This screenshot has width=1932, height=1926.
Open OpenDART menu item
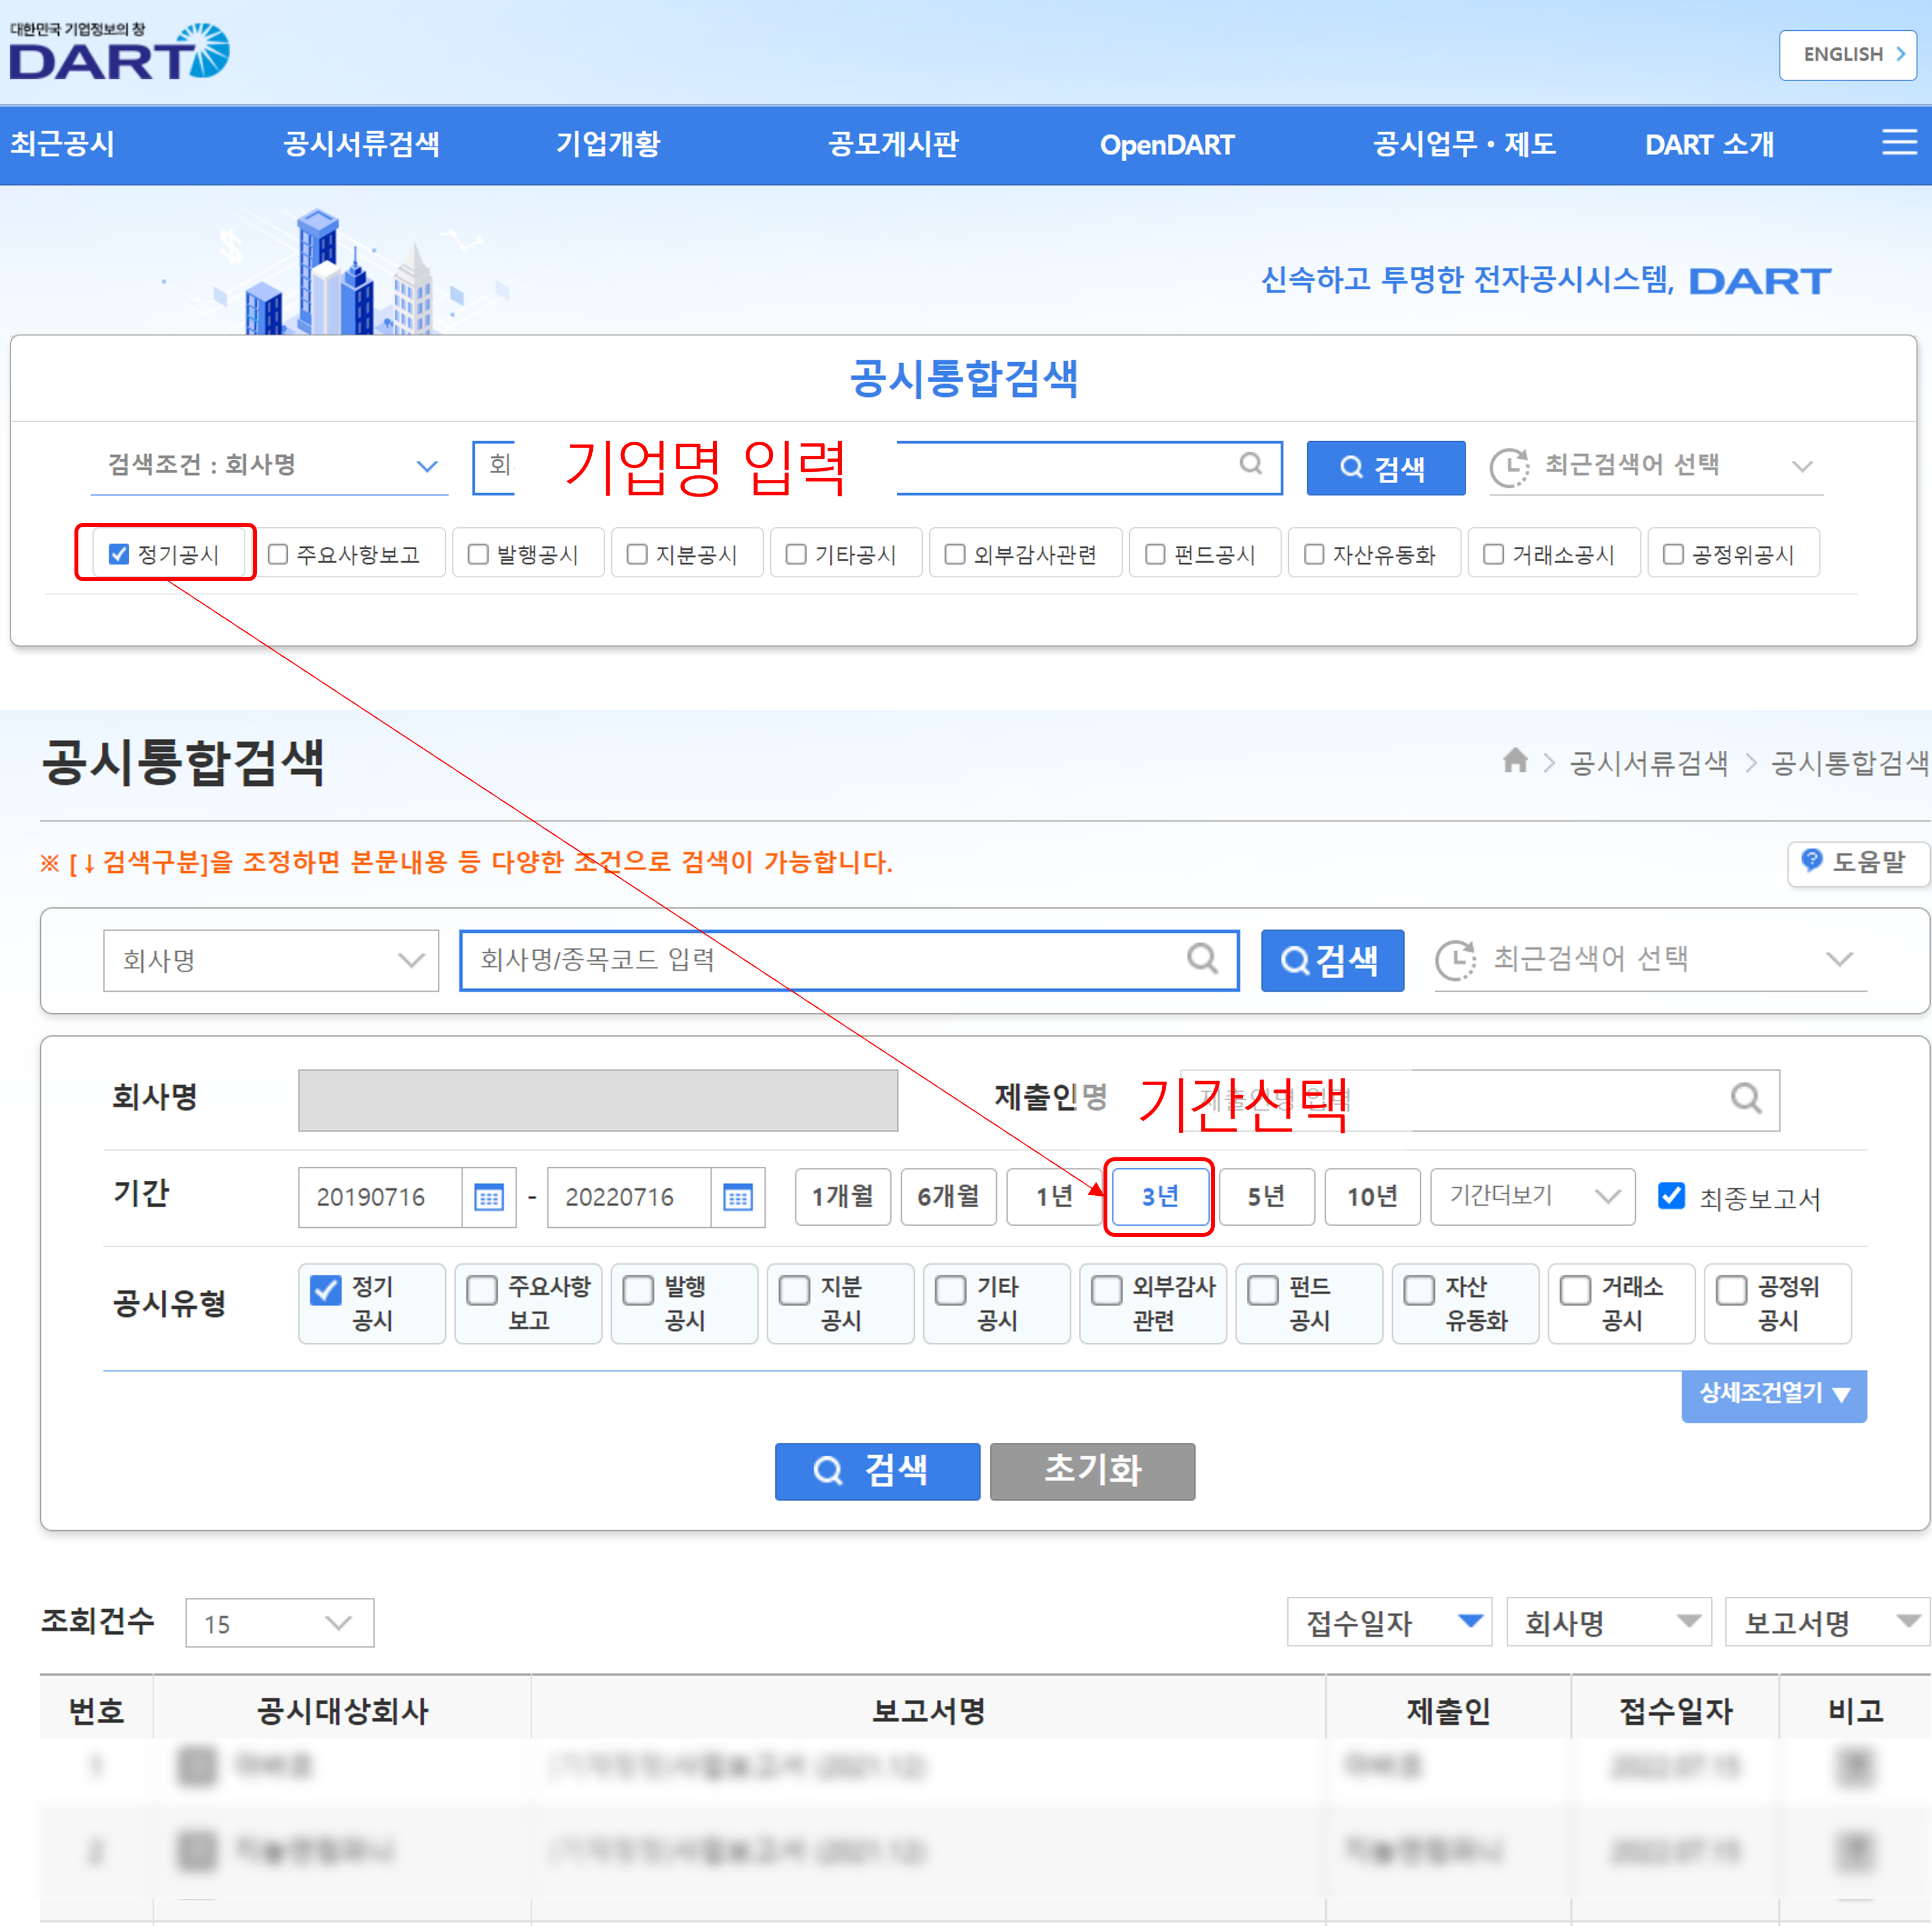tap(1166, 144)
